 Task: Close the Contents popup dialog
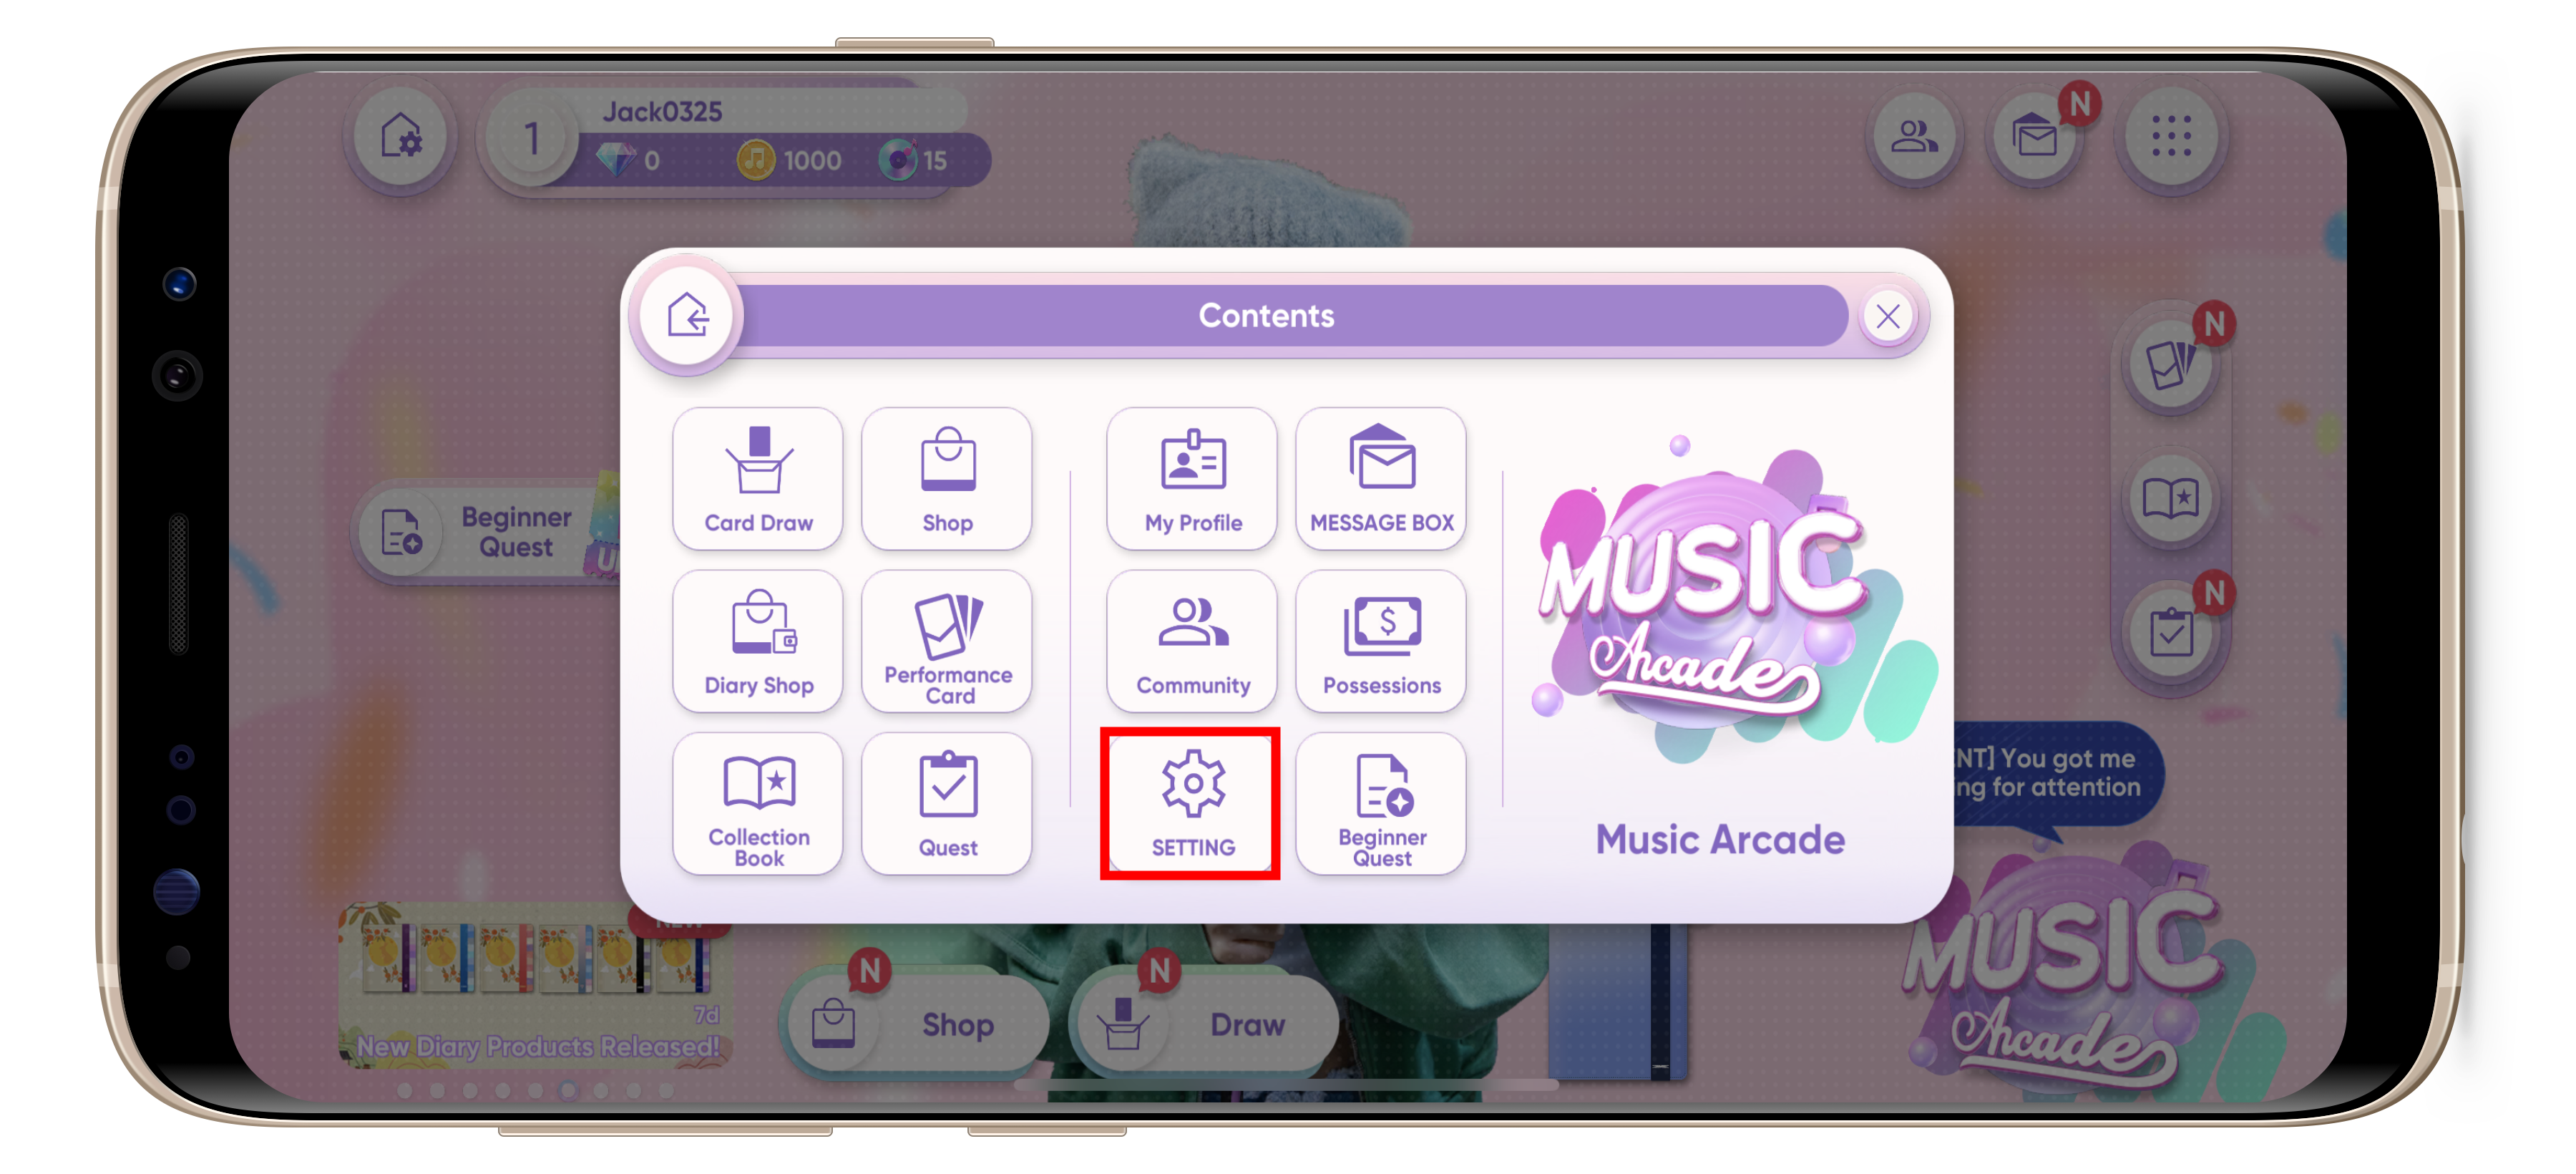(1893, 314)
